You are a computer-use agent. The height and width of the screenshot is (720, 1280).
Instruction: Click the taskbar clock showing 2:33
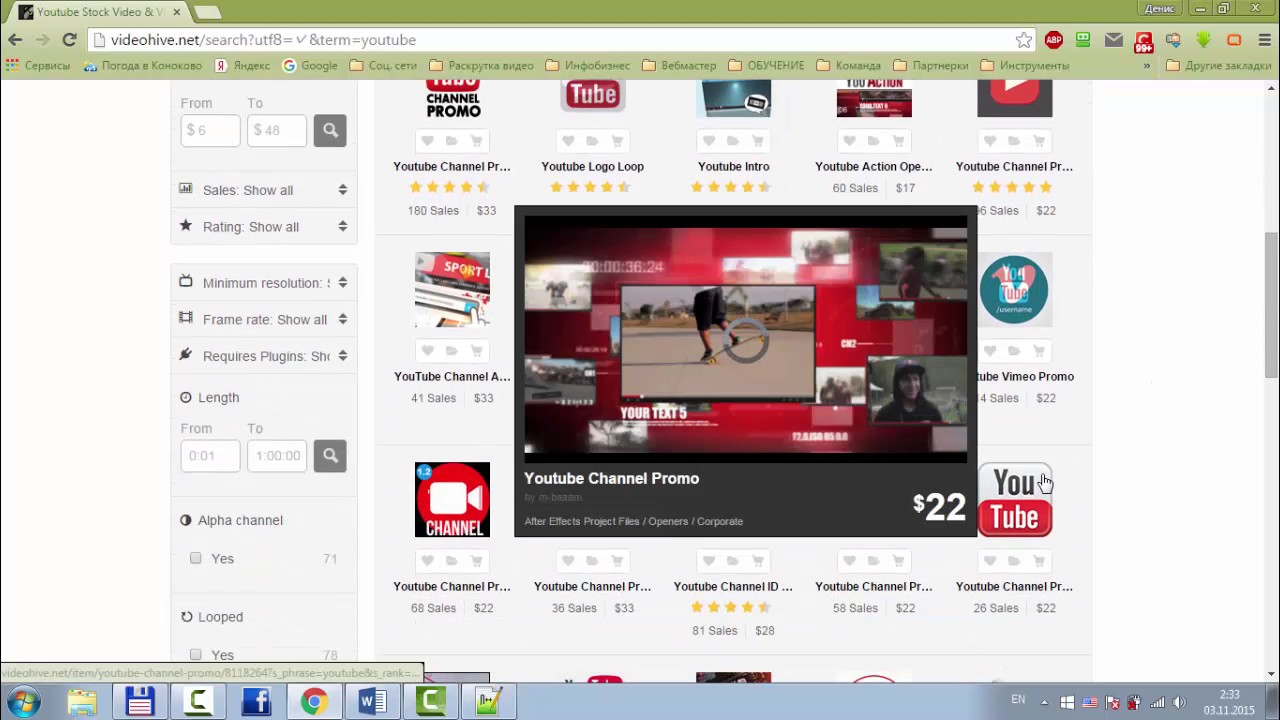[1229, 702]
